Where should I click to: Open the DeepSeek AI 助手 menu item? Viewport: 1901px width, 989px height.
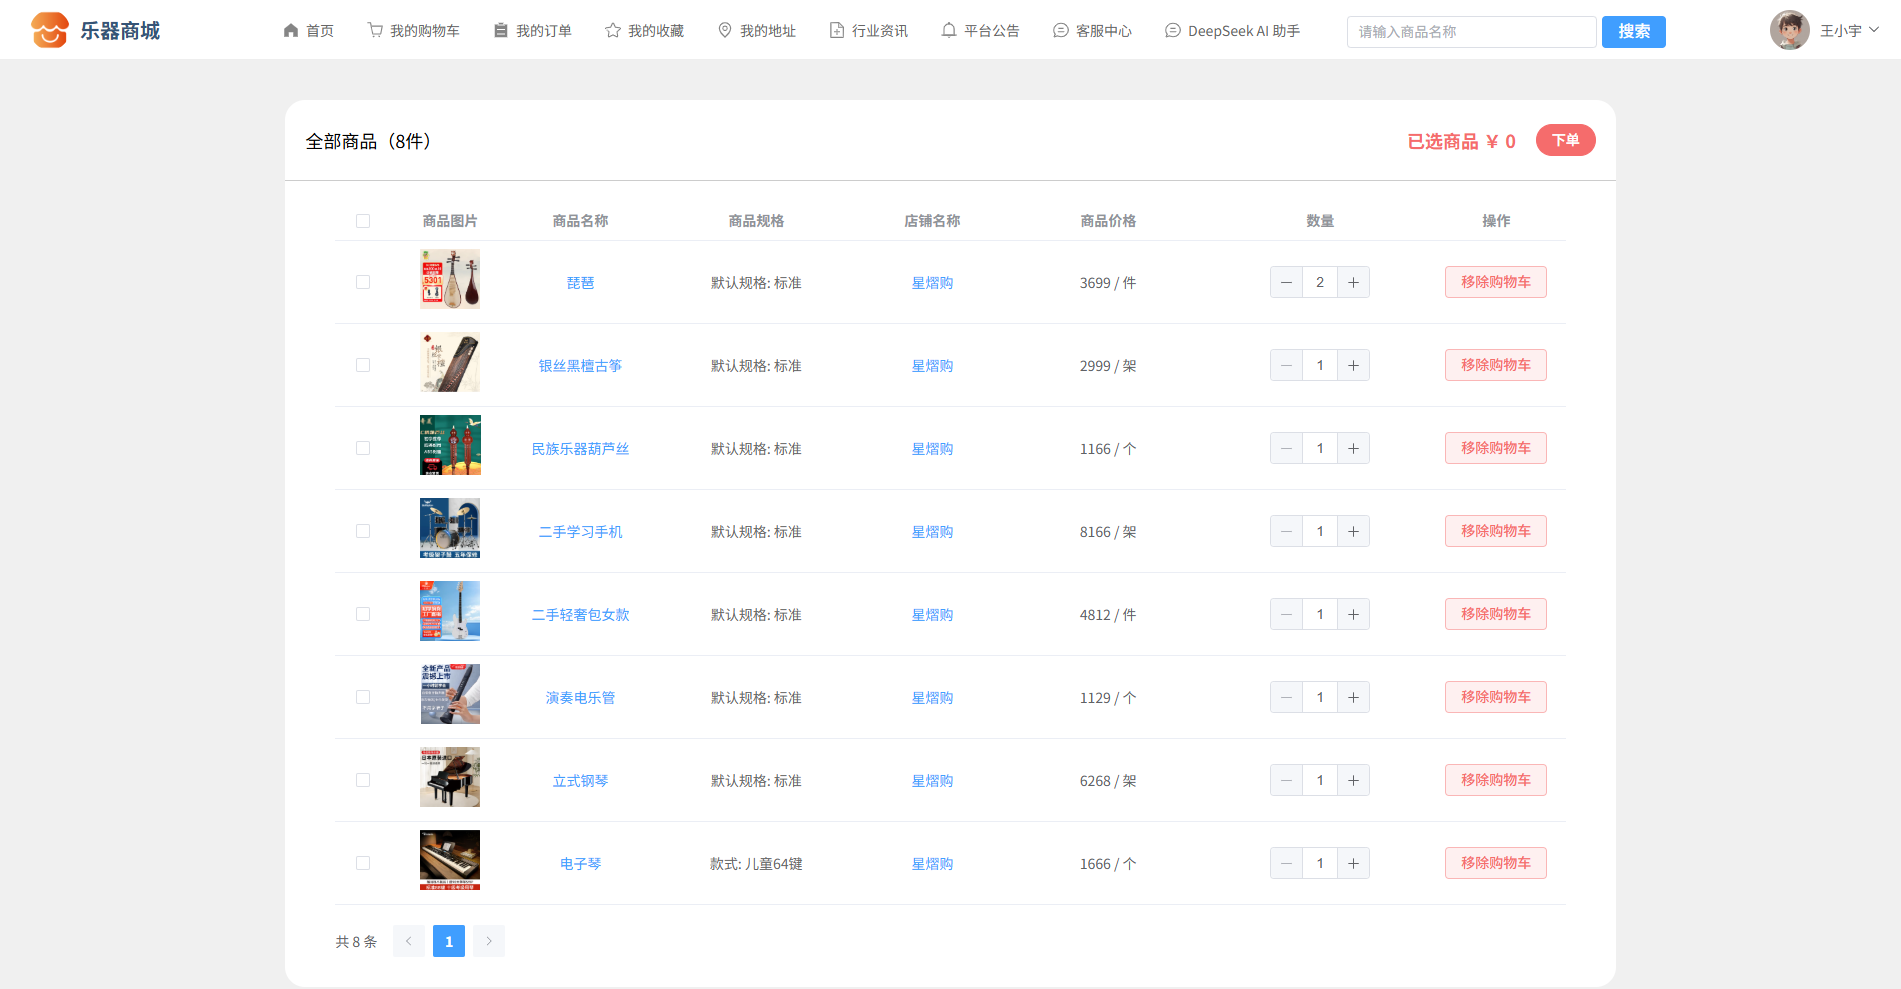[1233, 31]
